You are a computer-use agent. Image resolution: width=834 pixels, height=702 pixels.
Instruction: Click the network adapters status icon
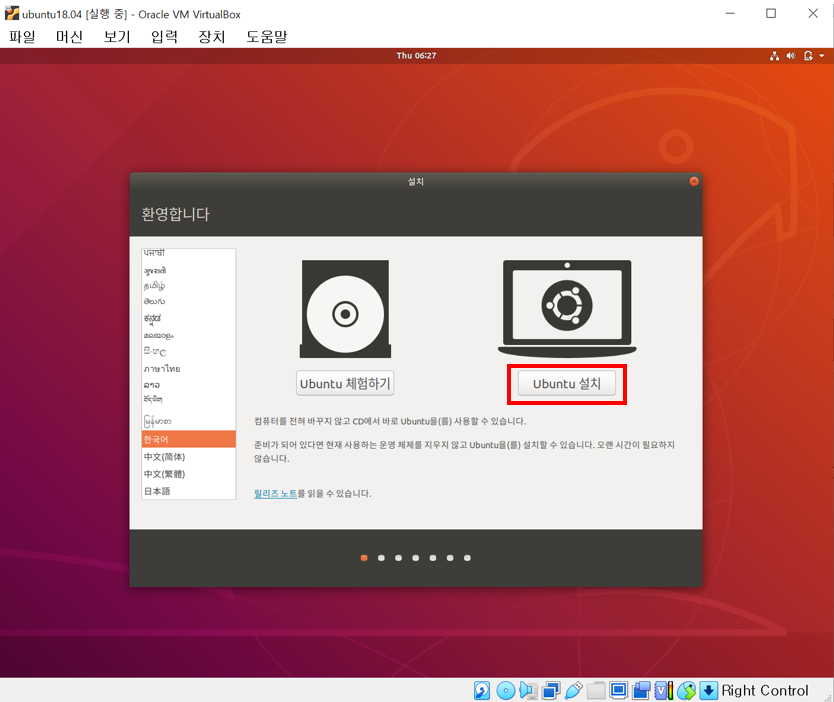pos(551,690)
